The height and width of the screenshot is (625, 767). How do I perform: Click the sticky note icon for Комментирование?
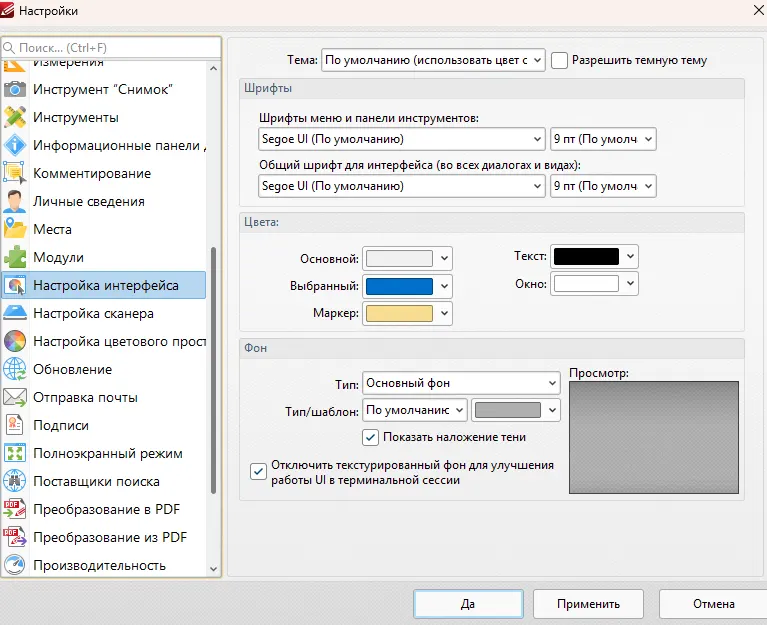tap(15, 173)
